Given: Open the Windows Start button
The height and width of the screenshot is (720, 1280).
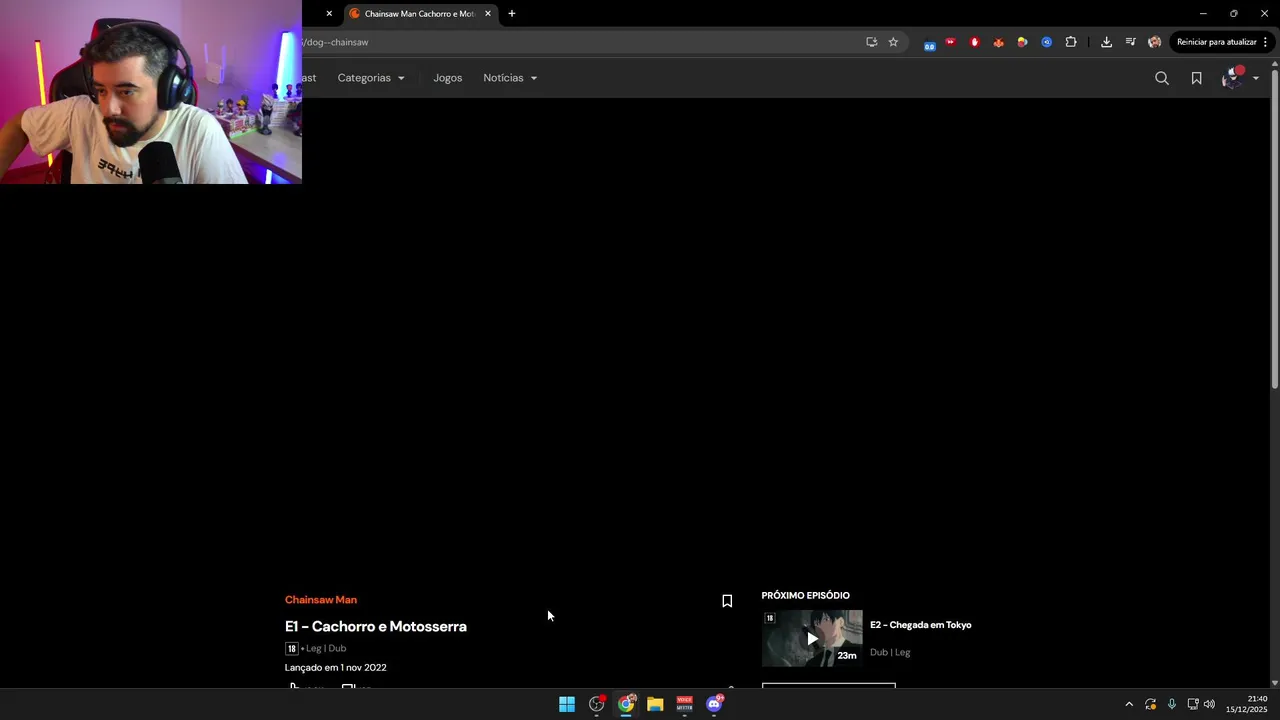Looking at the screenshot, I should tap(567, 704).
